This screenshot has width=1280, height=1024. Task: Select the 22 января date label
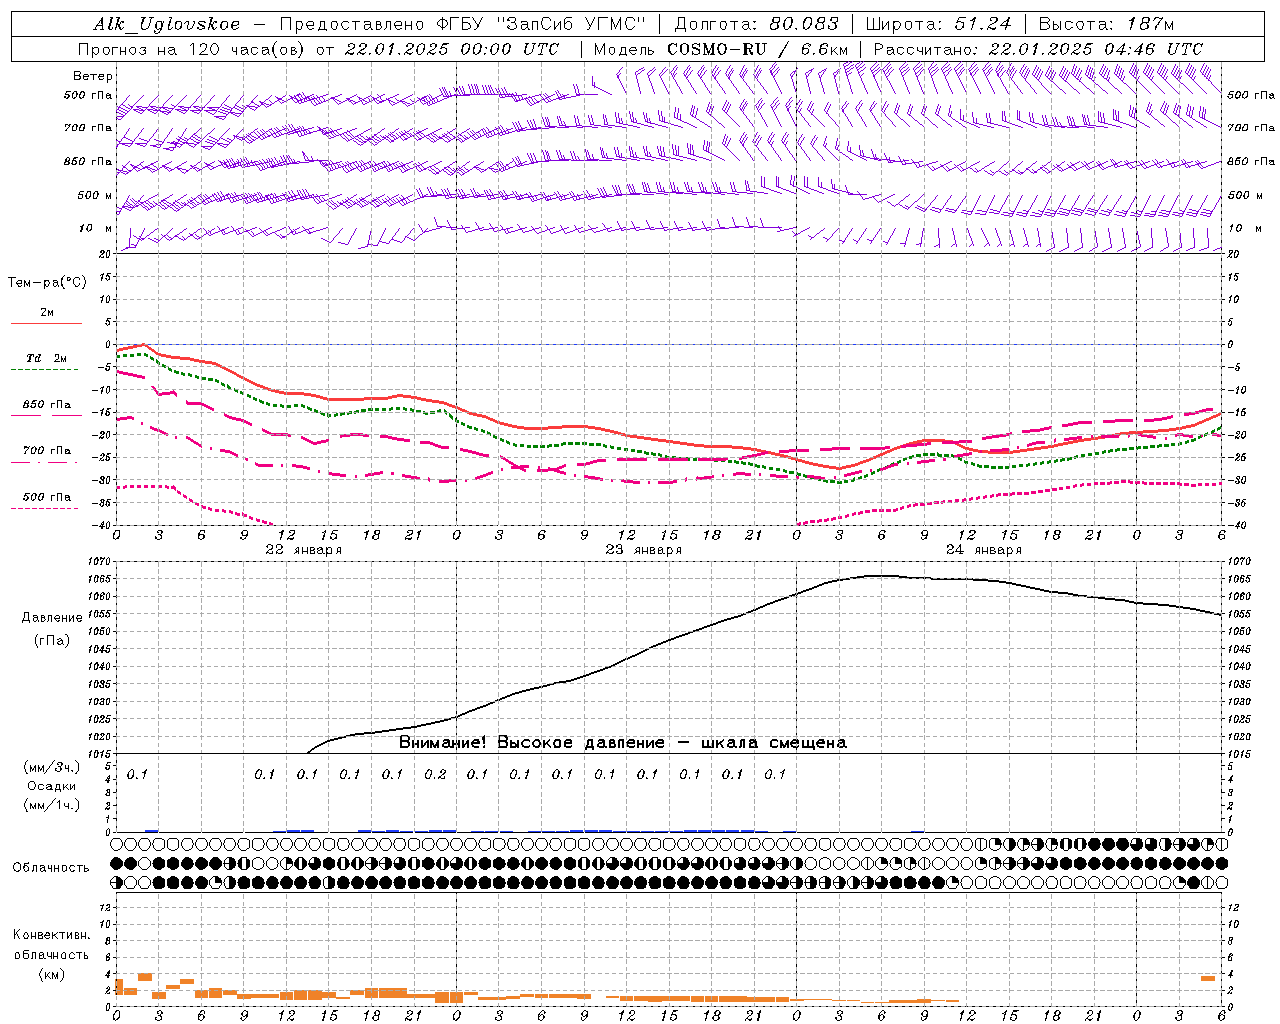pos(304,550)
